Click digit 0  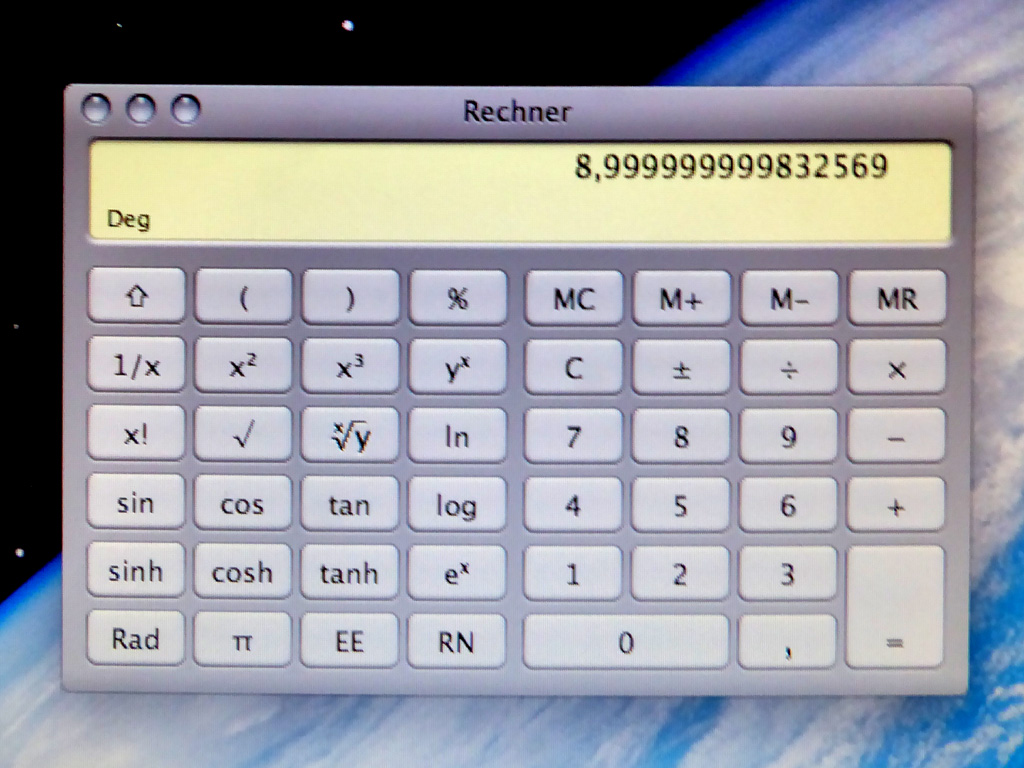tap(626, 641)
